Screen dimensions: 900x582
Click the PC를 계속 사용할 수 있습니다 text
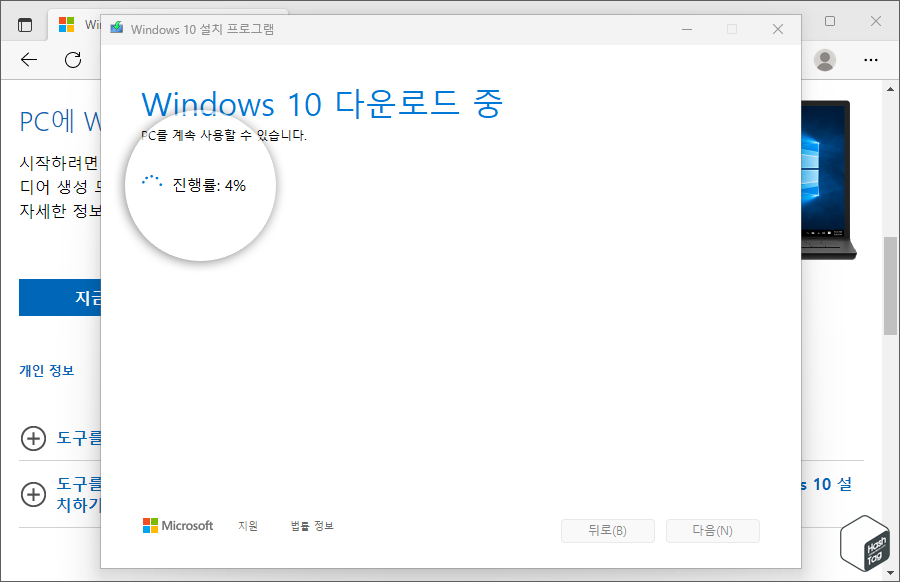pos(224,135)
